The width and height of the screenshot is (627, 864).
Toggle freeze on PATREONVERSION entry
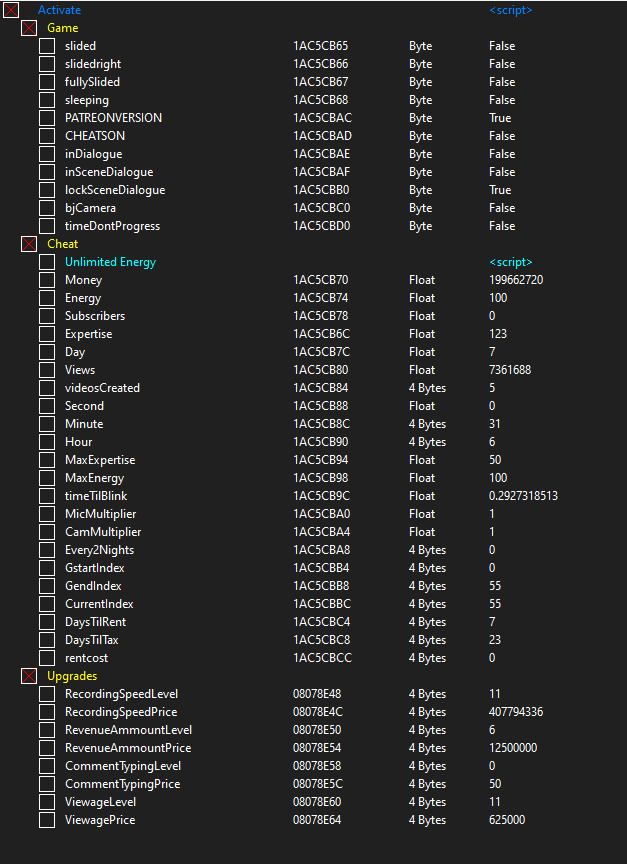coord(47,118)
